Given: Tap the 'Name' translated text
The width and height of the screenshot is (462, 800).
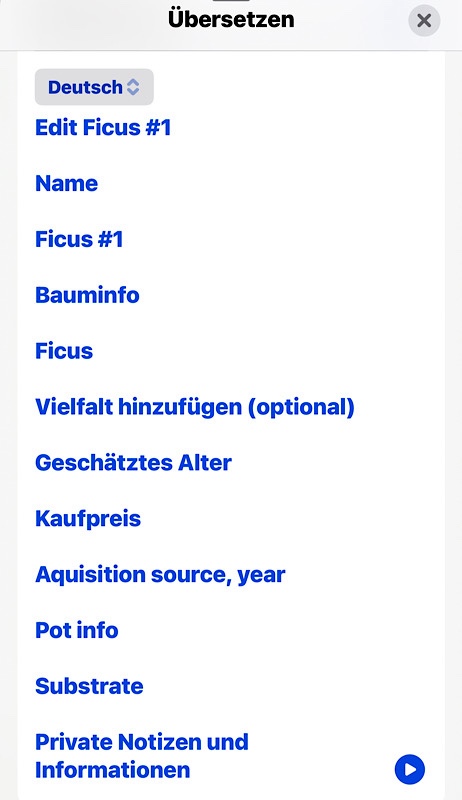Looking at the screenshot, I should pyautogui.click(x=66, y=183).
